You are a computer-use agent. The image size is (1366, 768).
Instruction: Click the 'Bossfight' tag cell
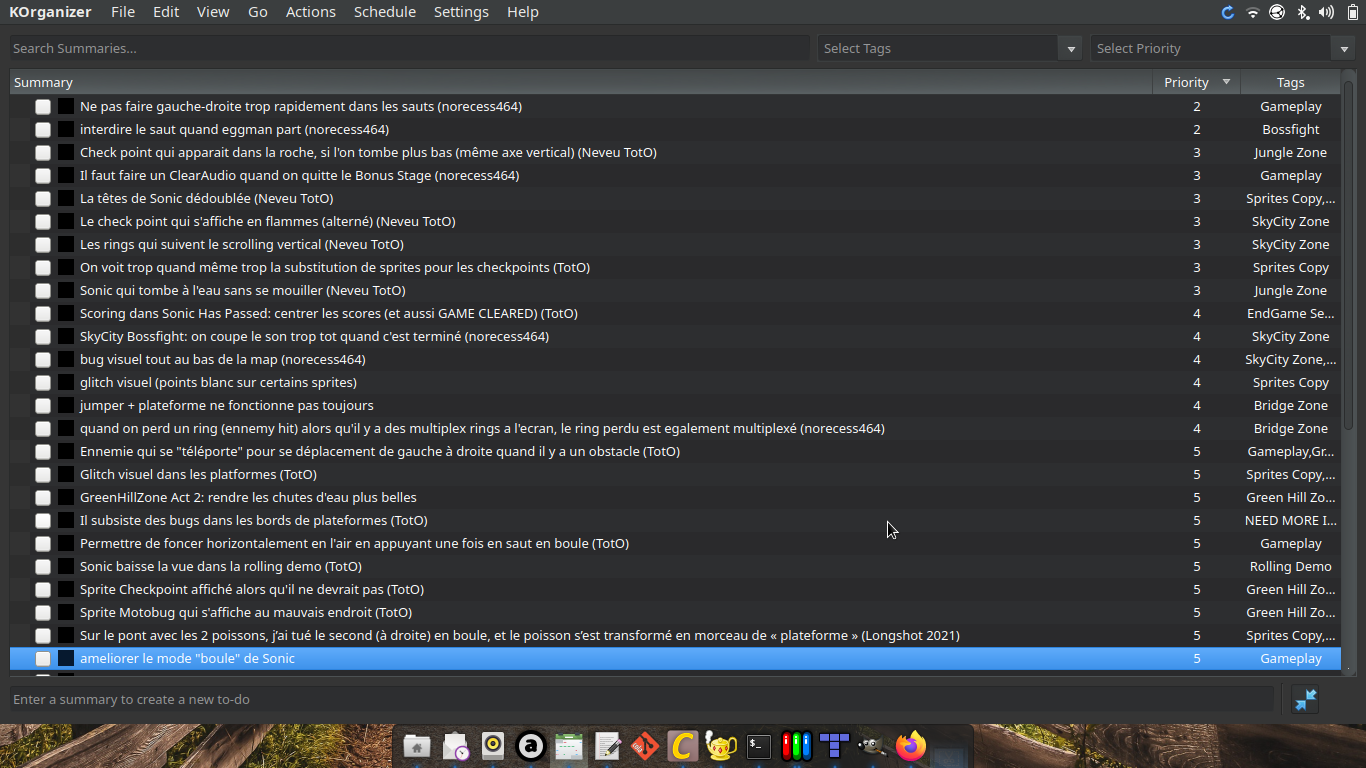1290,129
